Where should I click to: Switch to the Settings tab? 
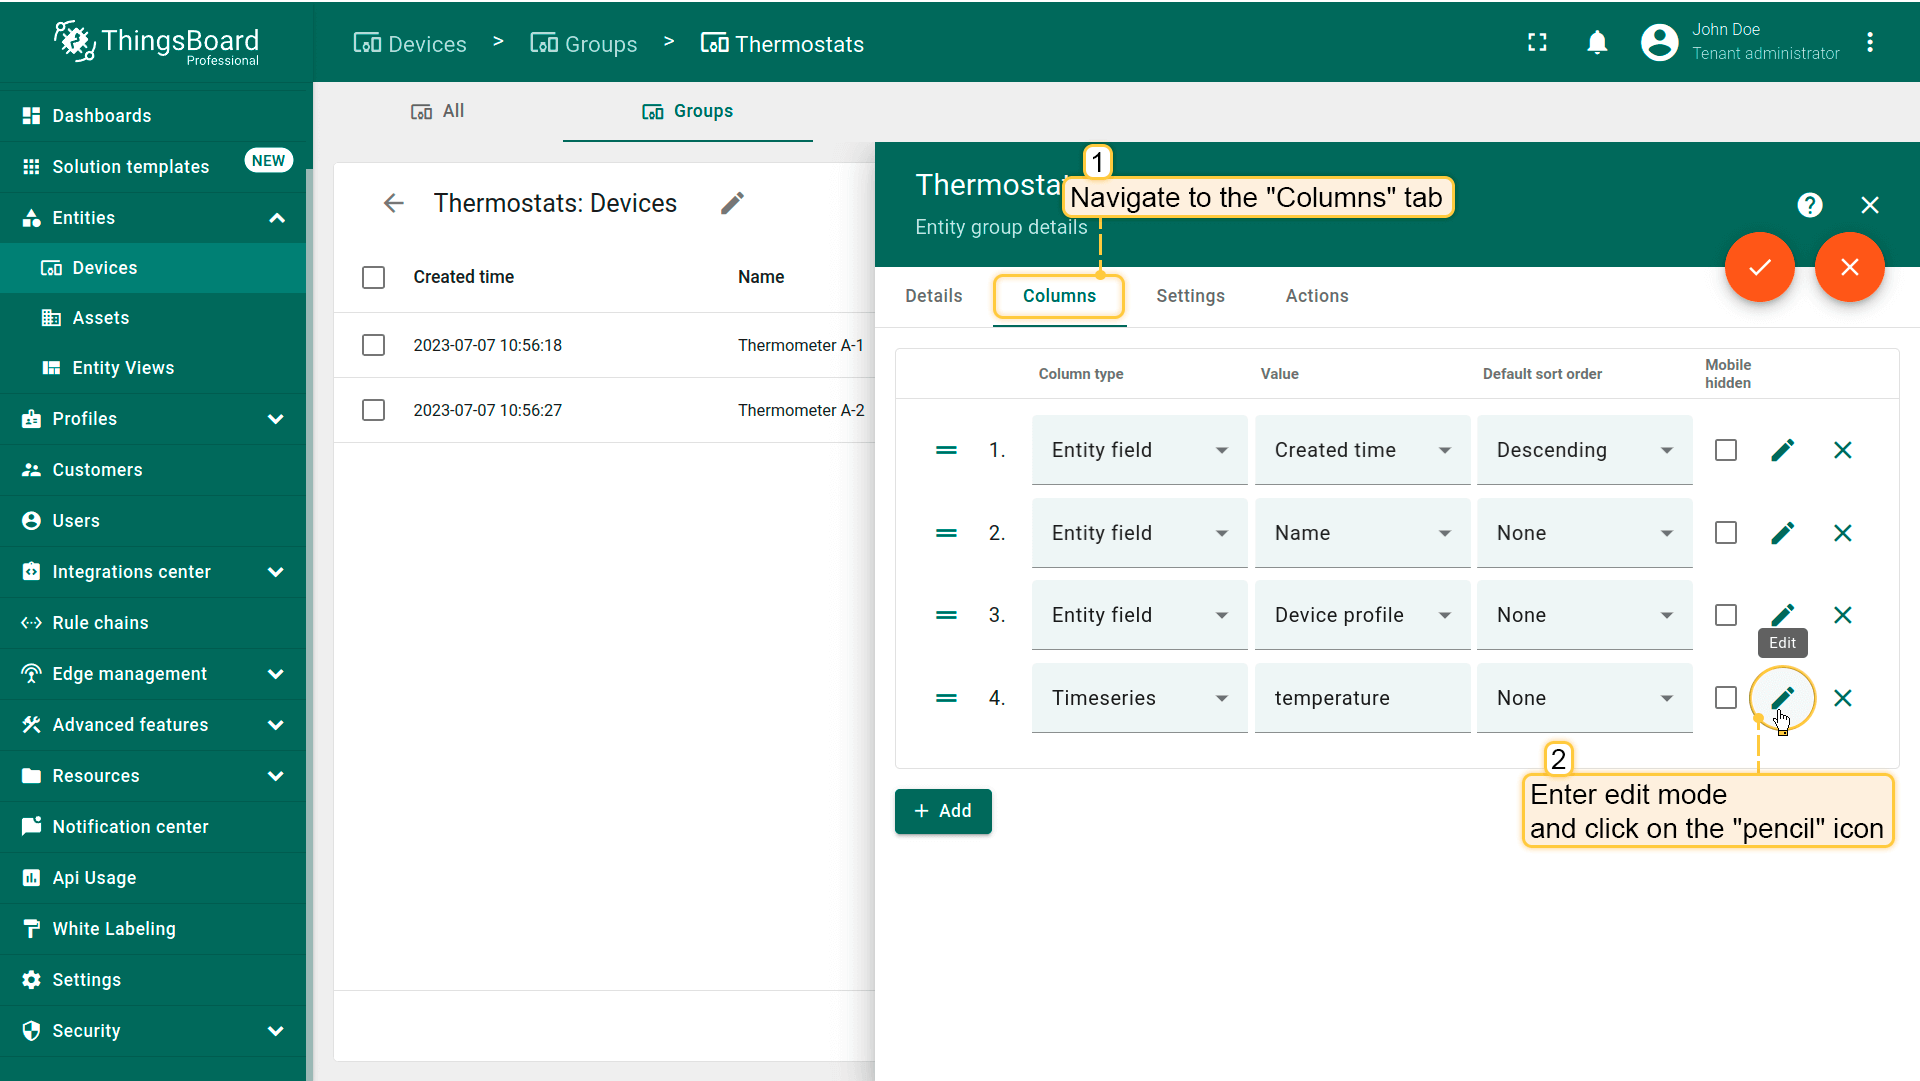(1190, 296)
